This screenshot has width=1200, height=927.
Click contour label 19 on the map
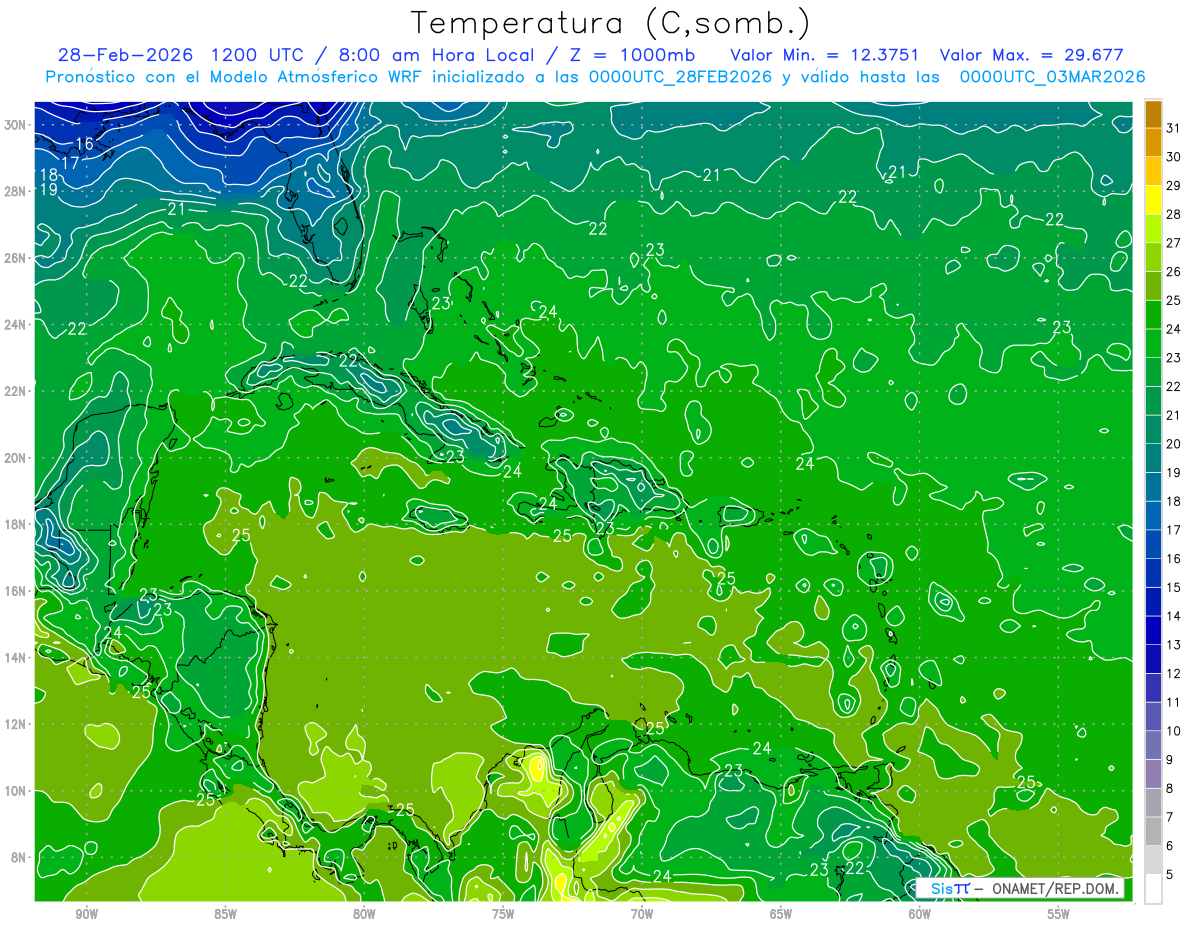tap(48, 189)
